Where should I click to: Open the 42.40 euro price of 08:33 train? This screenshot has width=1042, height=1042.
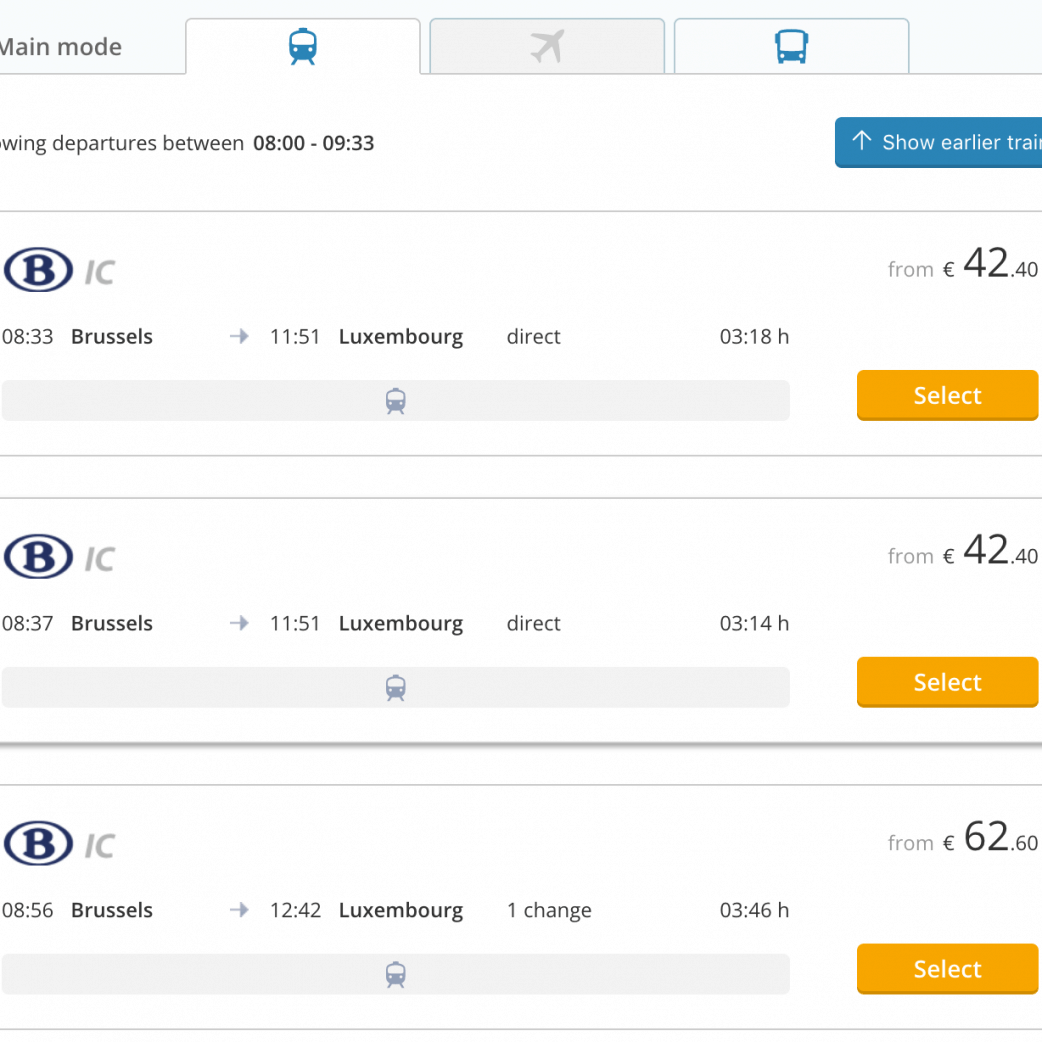pyautogui.click(x=985, y=266)
